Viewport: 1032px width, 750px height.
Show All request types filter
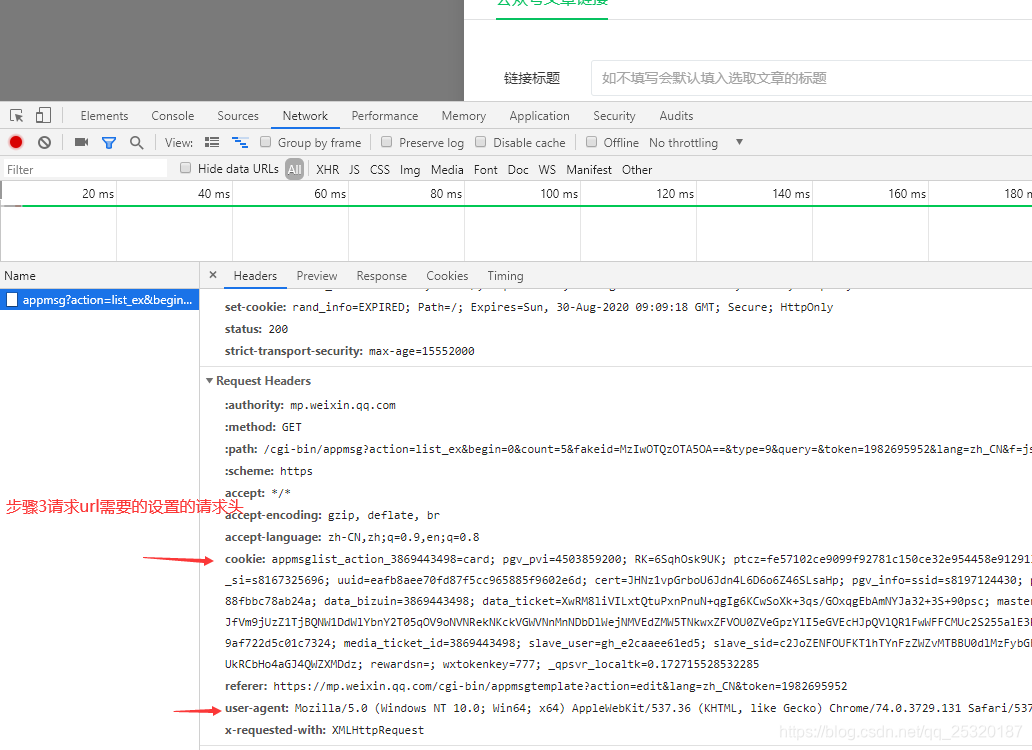click(294, 170)
